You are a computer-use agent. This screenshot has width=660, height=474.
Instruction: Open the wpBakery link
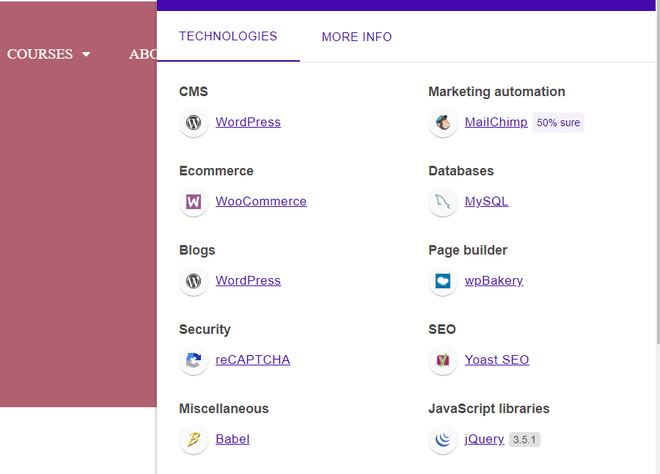[493, 281]
